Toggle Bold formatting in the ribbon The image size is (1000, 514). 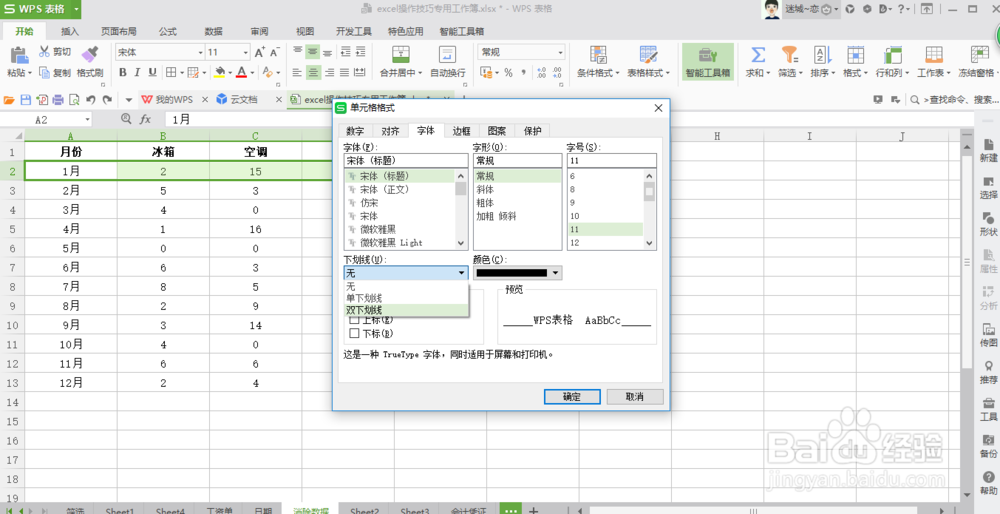click(122, 73)
